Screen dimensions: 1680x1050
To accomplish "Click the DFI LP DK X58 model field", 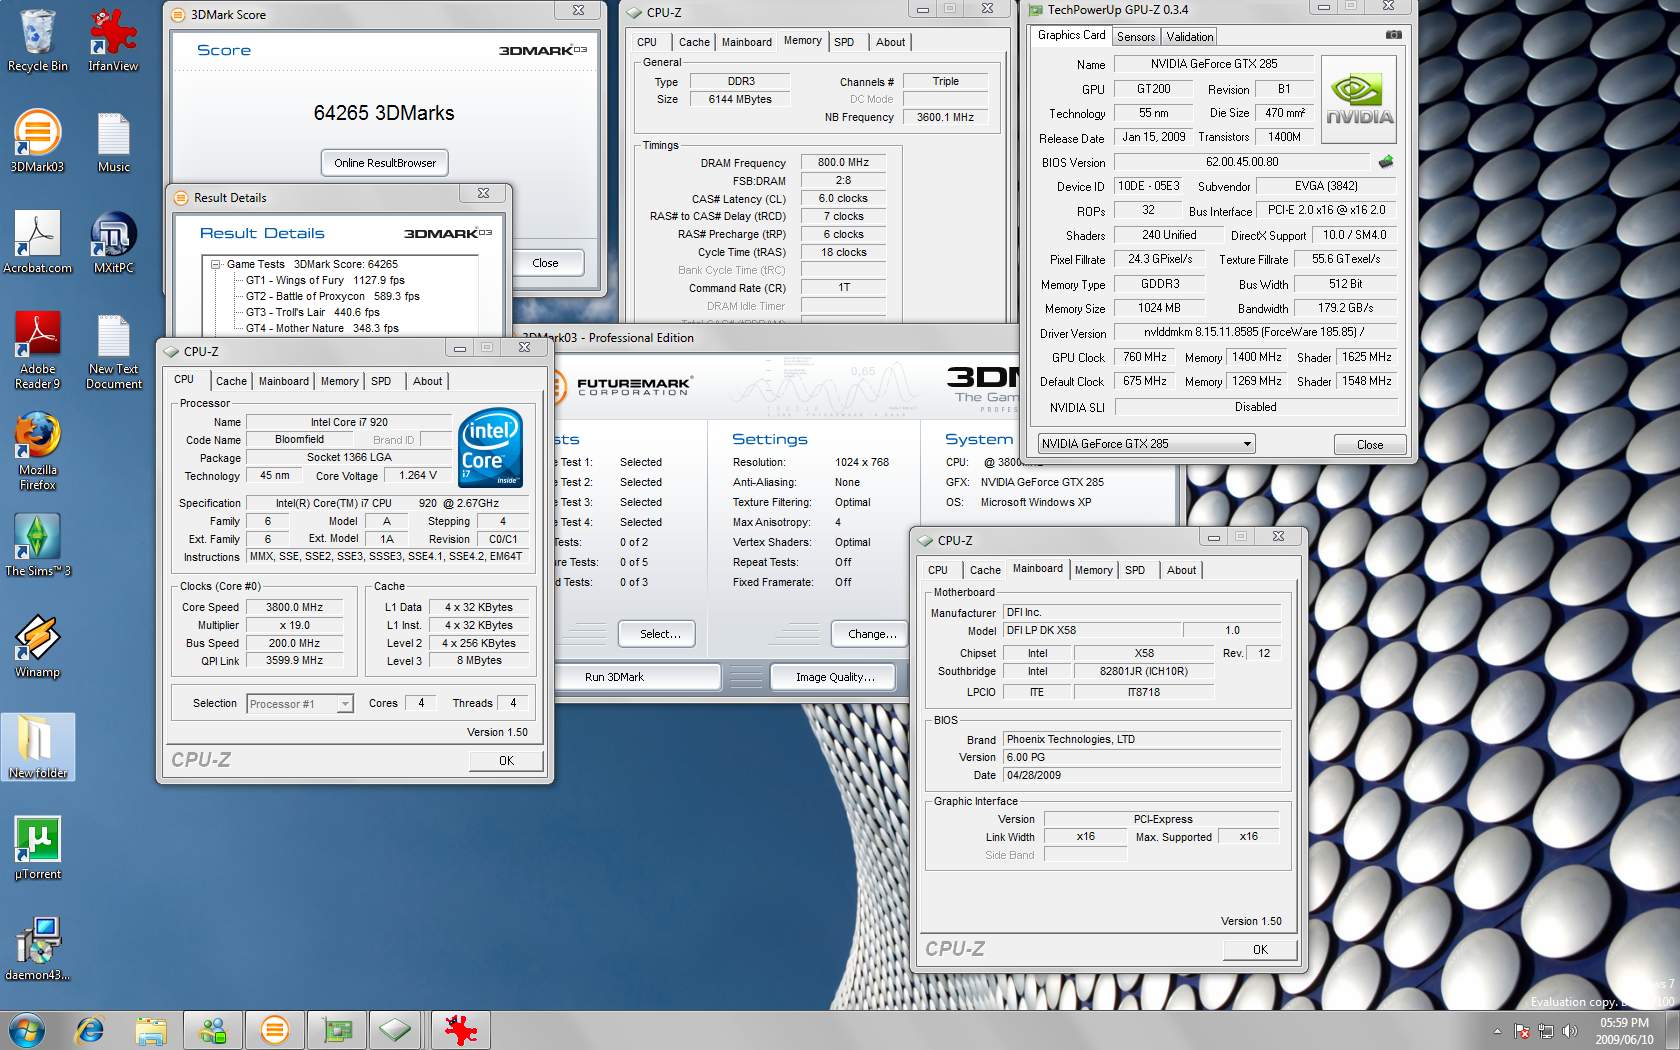I will [1092, 631].
